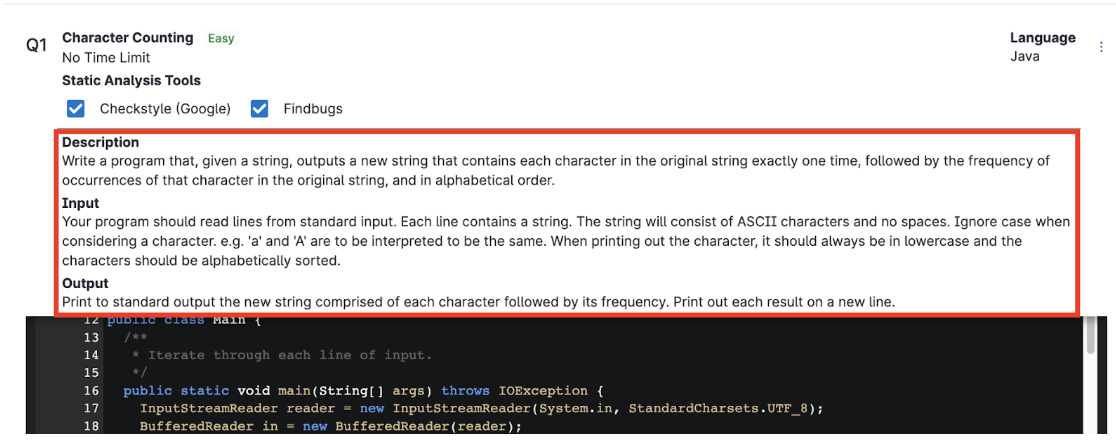Place cursor in the BufferedReader code line
Screen dimensions: 1116x446
pyautogui.click(x=330, y=427)
